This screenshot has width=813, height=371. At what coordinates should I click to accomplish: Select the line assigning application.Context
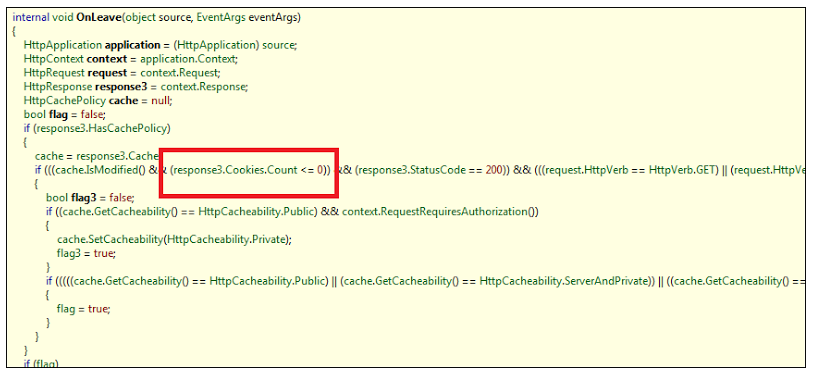coord(131,59)
